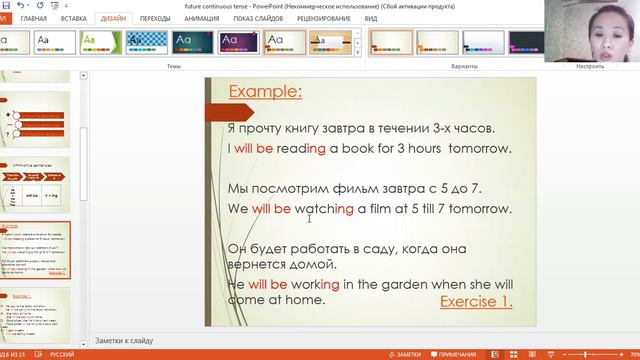Viewport: 640px width, 360px height.
Task: Change the РУССКИЙ language indicator
Action: 62,354
